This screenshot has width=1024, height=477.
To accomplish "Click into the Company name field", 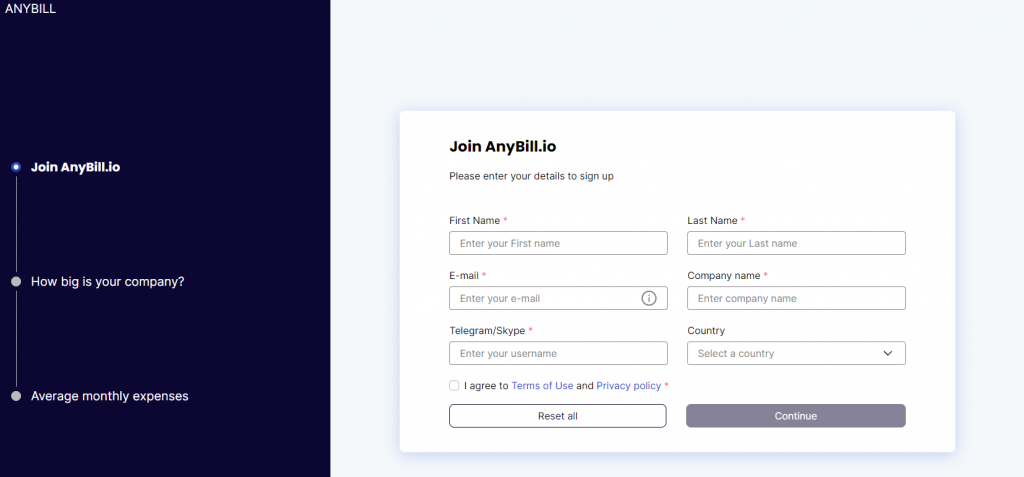I will tap(796, 298).
